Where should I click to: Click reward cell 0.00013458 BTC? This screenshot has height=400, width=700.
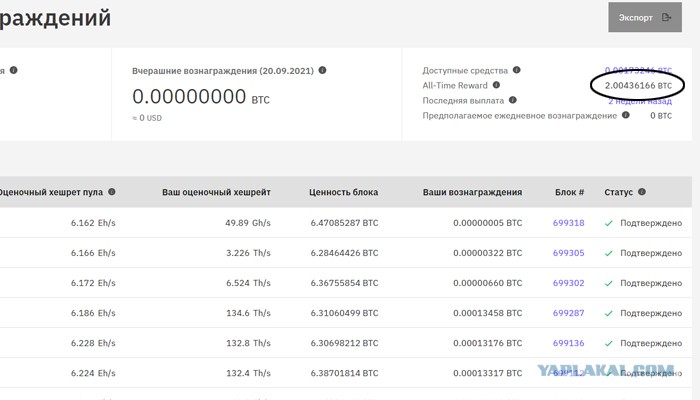click(x=488, y=313)
